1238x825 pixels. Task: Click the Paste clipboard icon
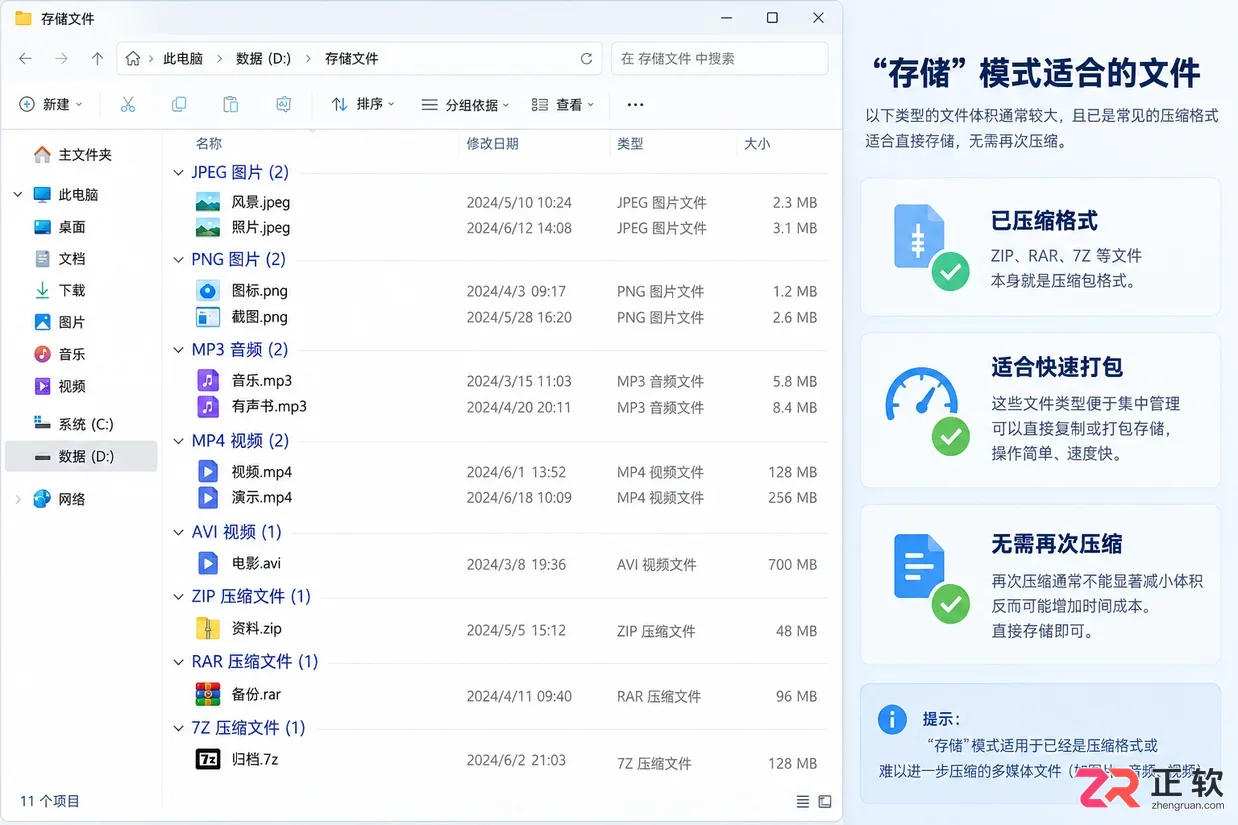pos(231,104)
